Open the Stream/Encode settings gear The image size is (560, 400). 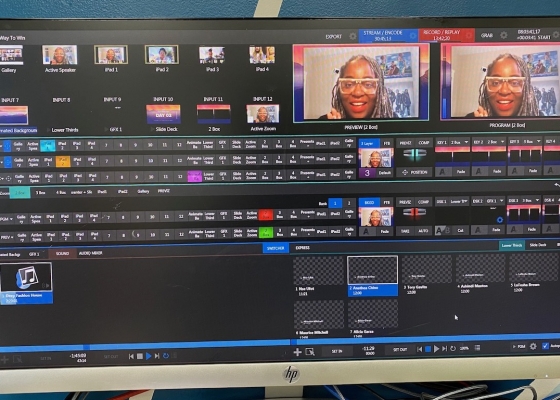pos(413,36)
